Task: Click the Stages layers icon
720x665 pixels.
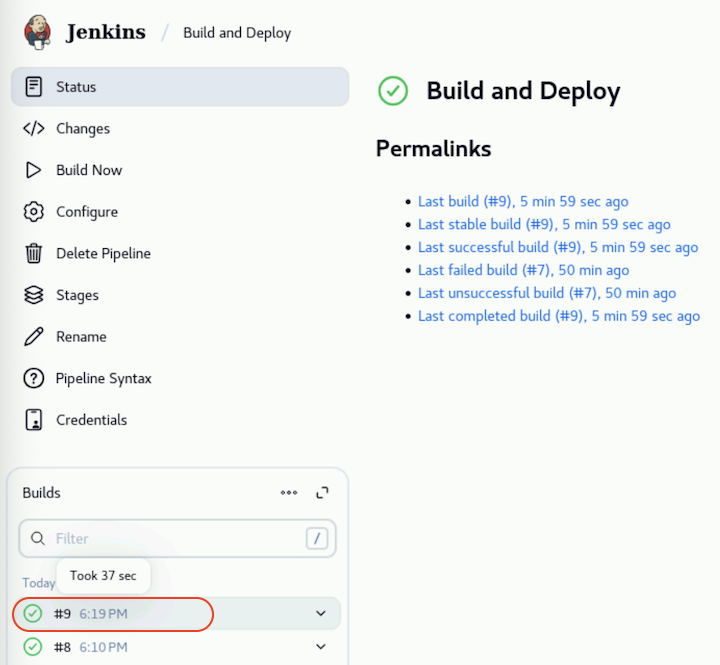Action: tap(34, 295)
